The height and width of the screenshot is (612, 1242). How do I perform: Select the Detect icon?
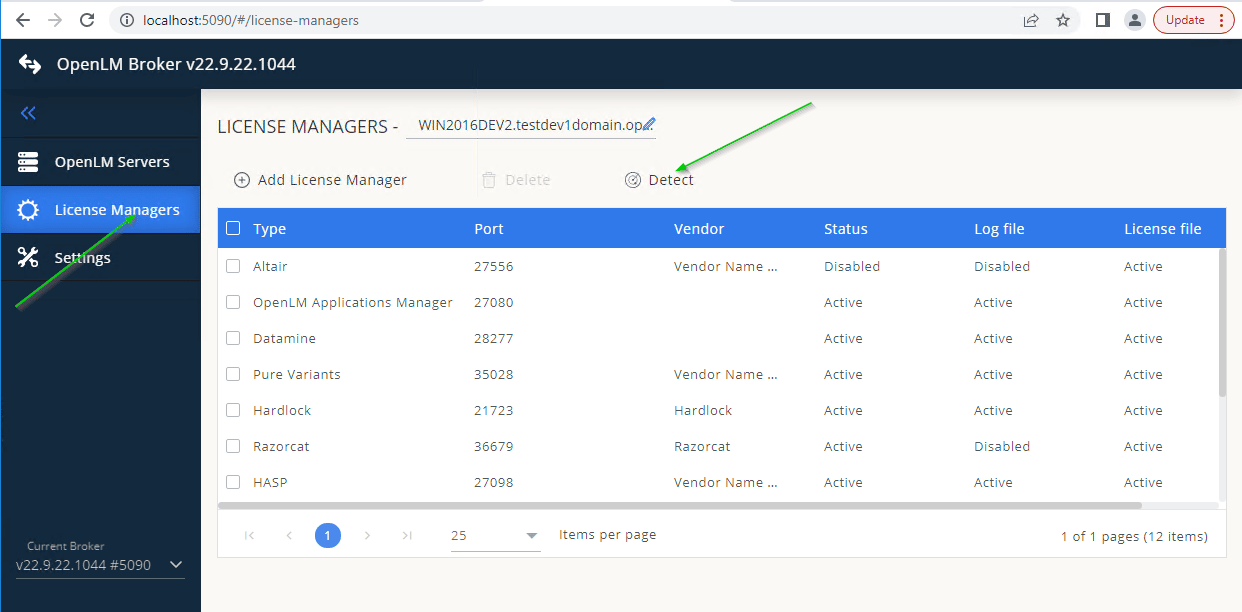[x=633, y=179]
